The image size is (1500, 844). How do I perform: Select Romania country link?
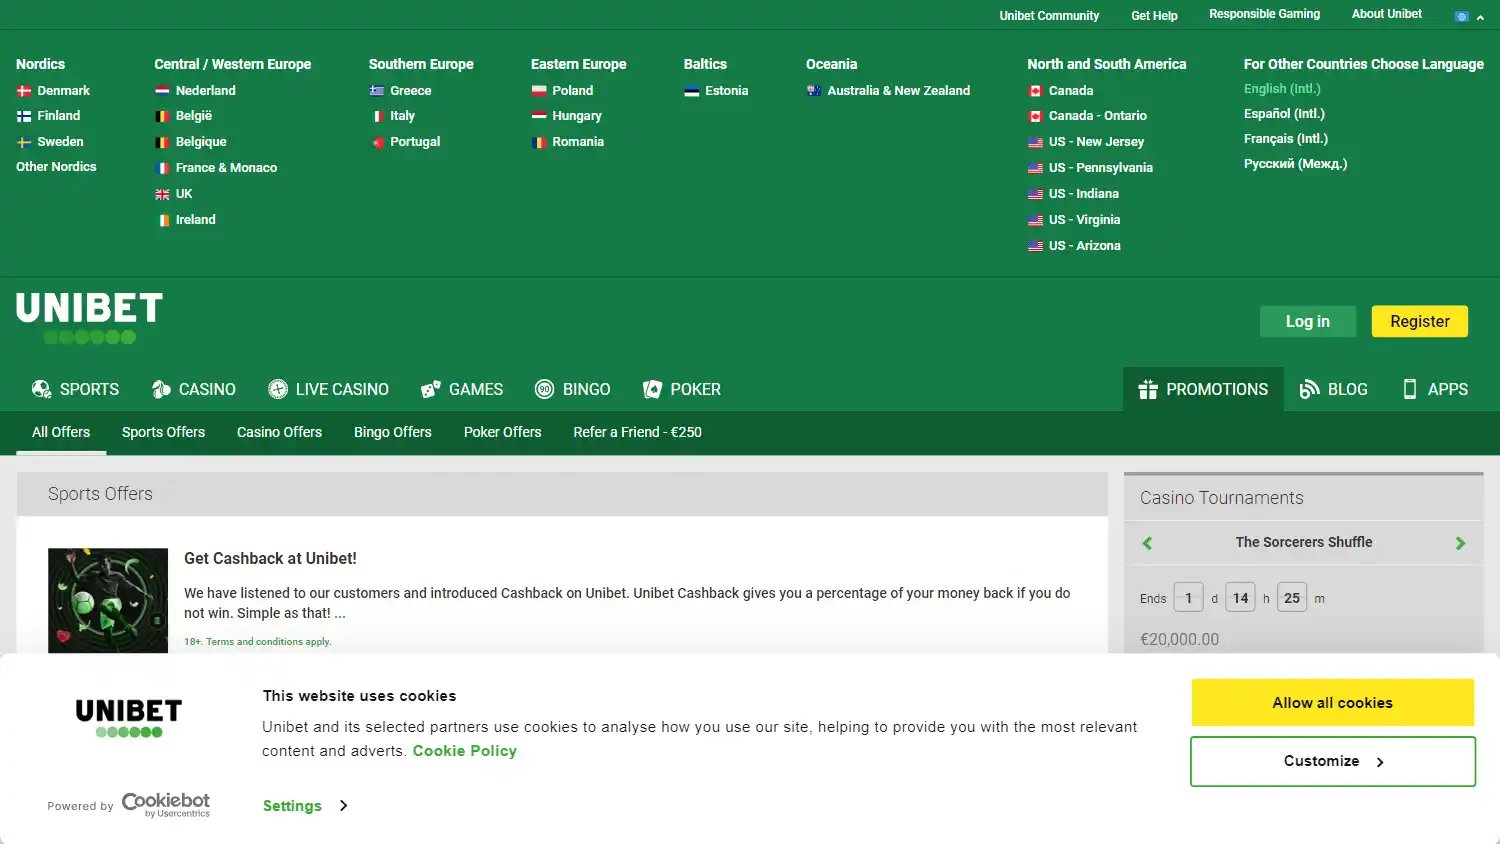click(578, 142)
